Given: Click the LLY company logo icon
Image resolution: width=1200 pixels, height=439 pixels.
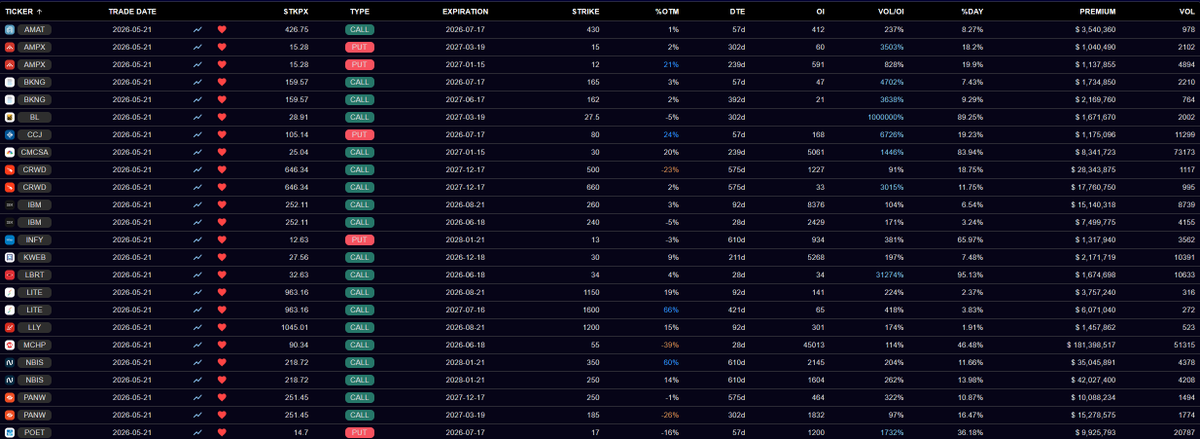Looking at the screenshot, I should tap(9, 327).
